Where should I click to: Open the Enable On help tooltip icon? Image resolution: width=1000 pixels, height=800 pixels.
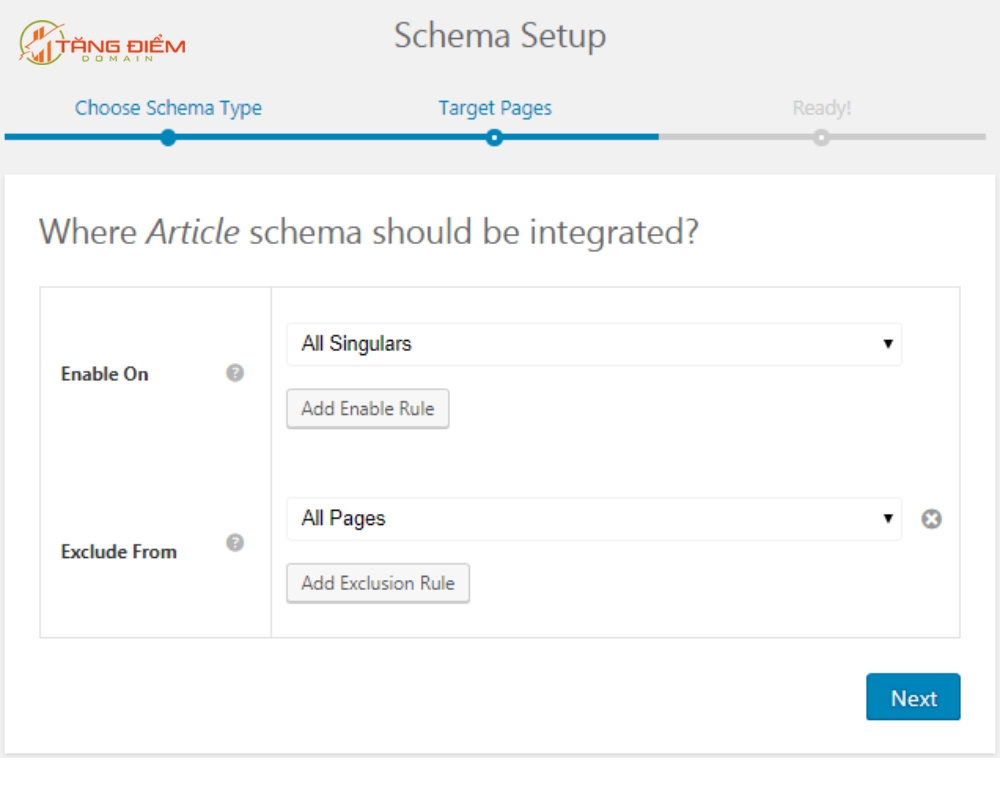click(x=235, y=373)
